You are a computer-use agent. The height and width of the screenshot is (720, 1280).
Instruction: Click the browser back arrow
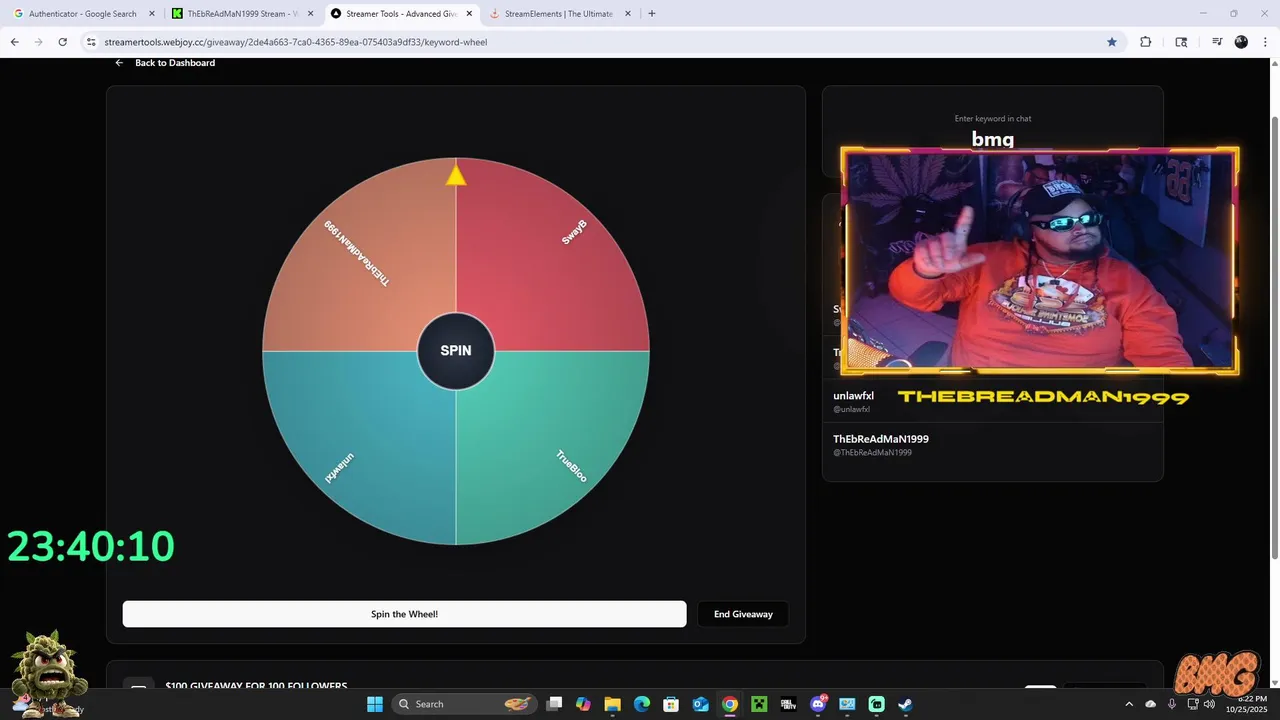(14, 42)
